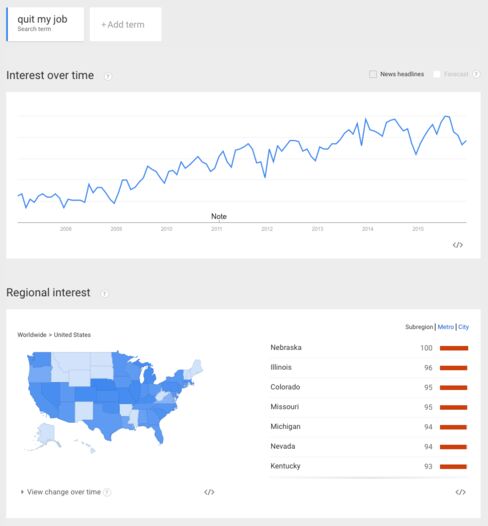Open the Regional interest help icon
The height and width of the screenshot is (526, 488).
104,294
